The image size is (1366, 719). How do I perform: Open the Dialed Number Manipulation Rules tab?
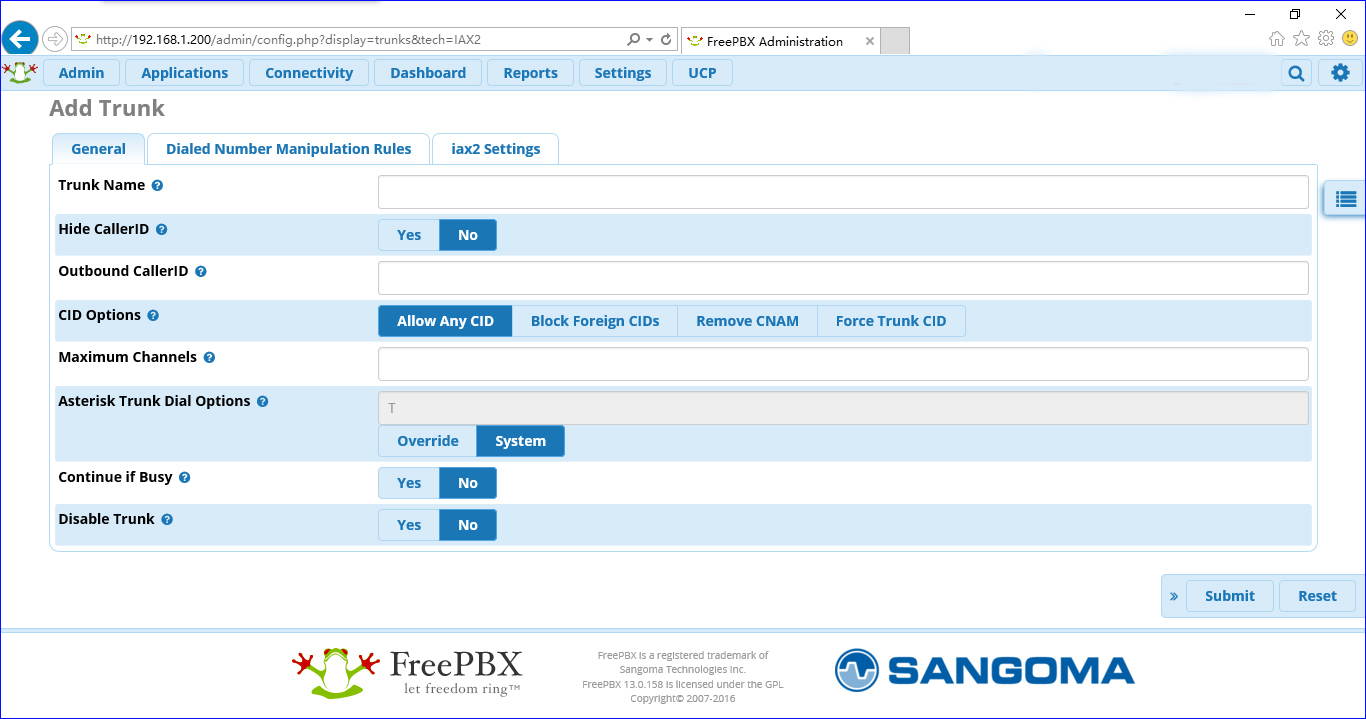(288, 148)
